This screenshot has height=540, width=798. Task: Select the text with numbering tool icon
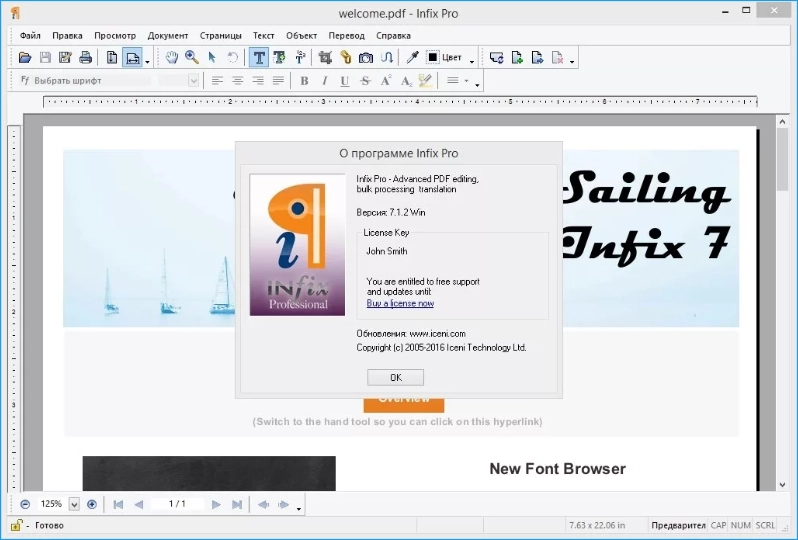click(x=300, y=58)
